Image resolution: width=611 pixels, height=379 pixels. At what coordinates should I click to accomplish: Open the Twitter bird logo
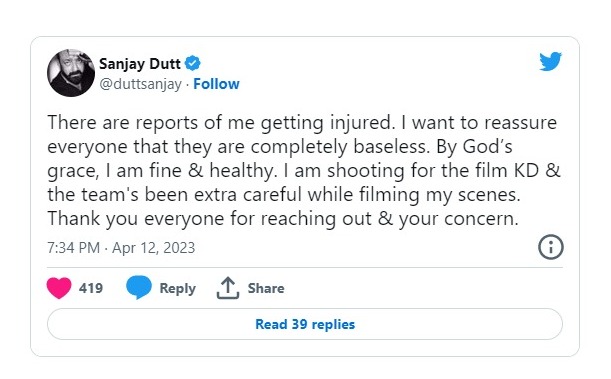(x=550, y=62)
